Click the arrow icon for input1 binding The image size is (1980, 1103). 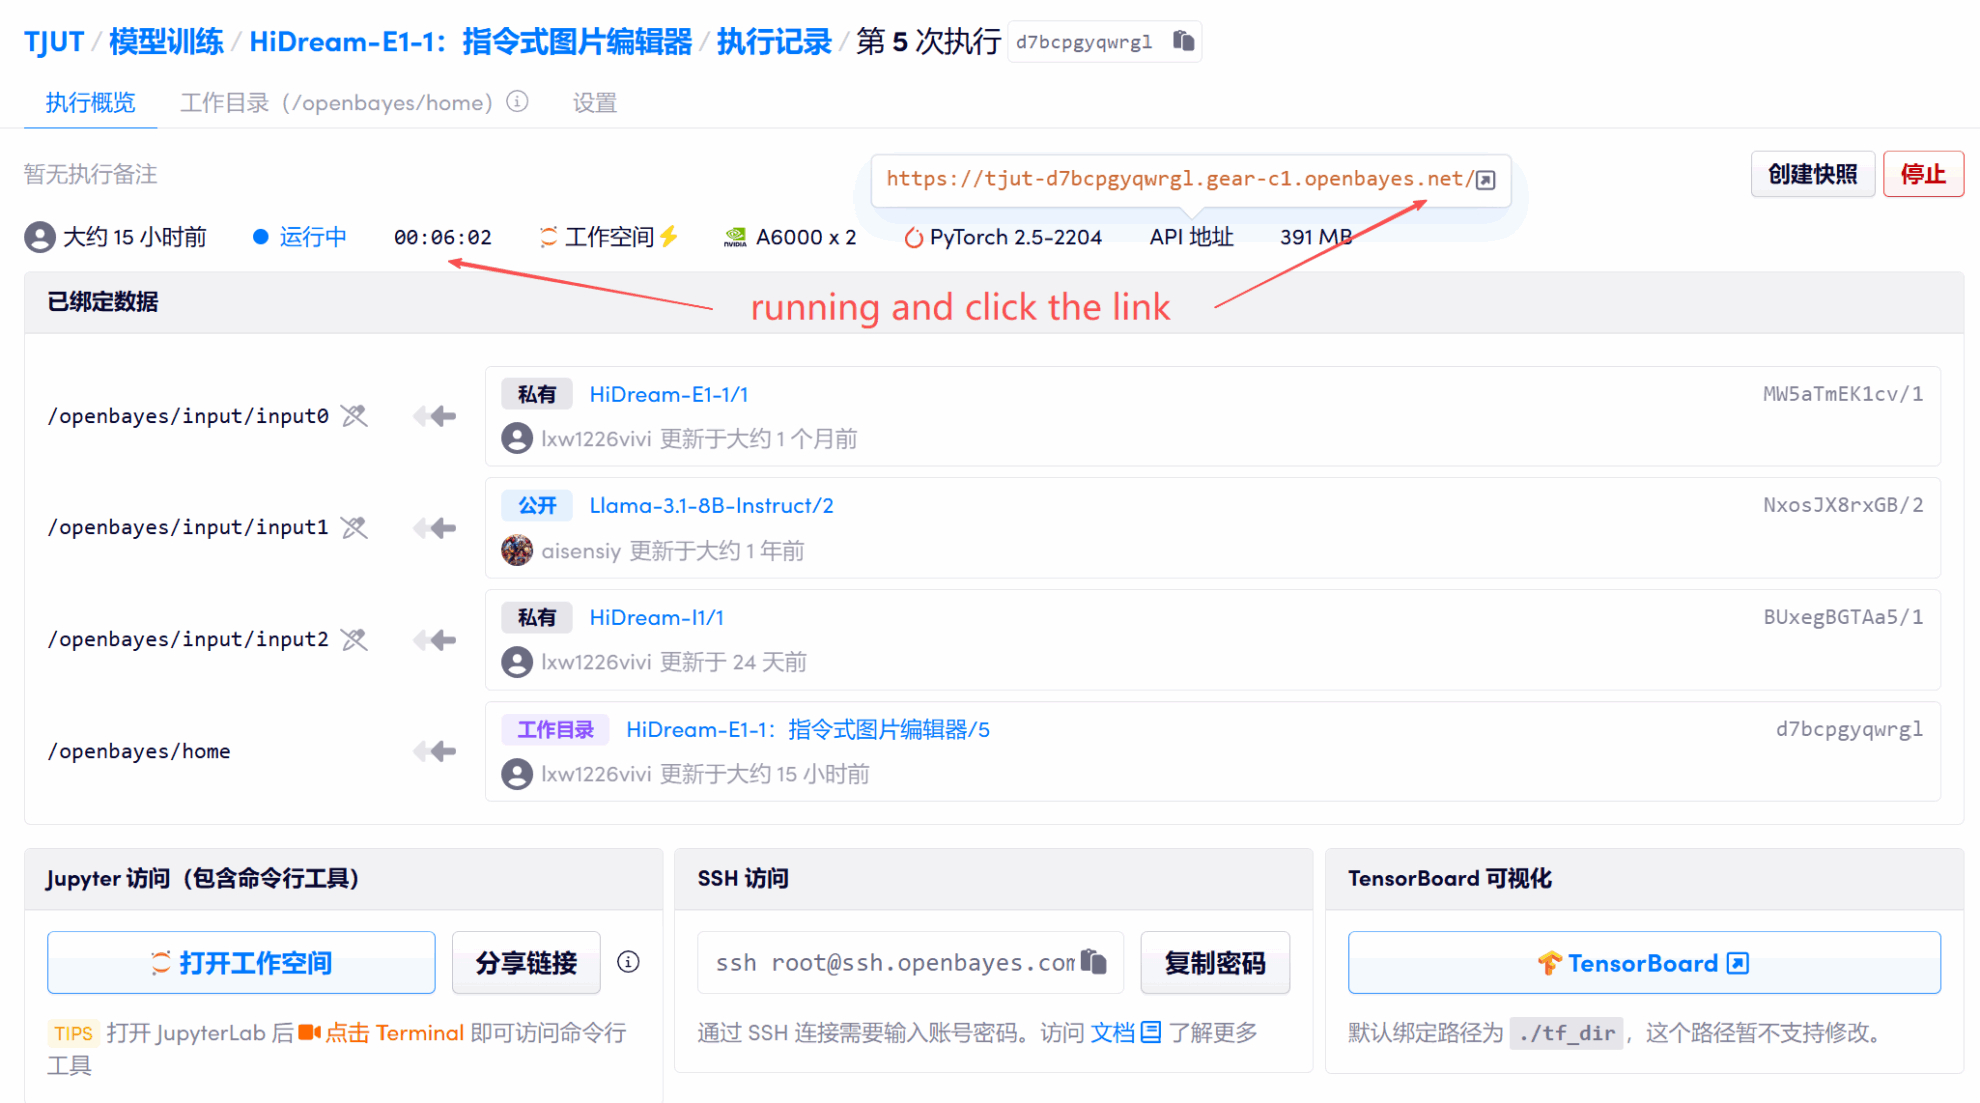(435, 528)
